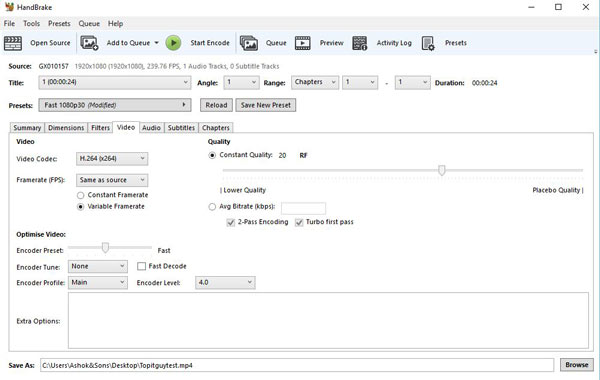Open the Framerate Same as source dropdown

pyautogui.click(x=112, y=180)
